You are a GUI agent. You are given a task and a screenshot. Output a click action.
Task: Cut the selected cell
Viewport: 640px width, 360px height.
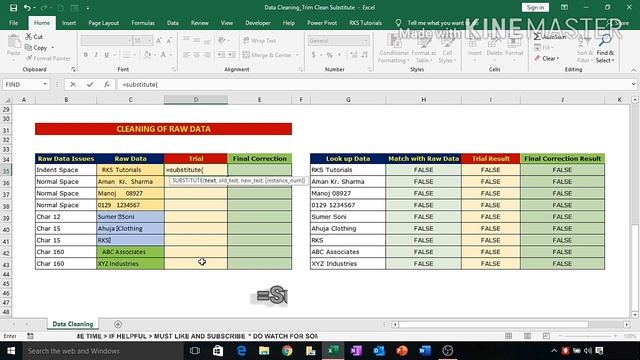(34, 37)
